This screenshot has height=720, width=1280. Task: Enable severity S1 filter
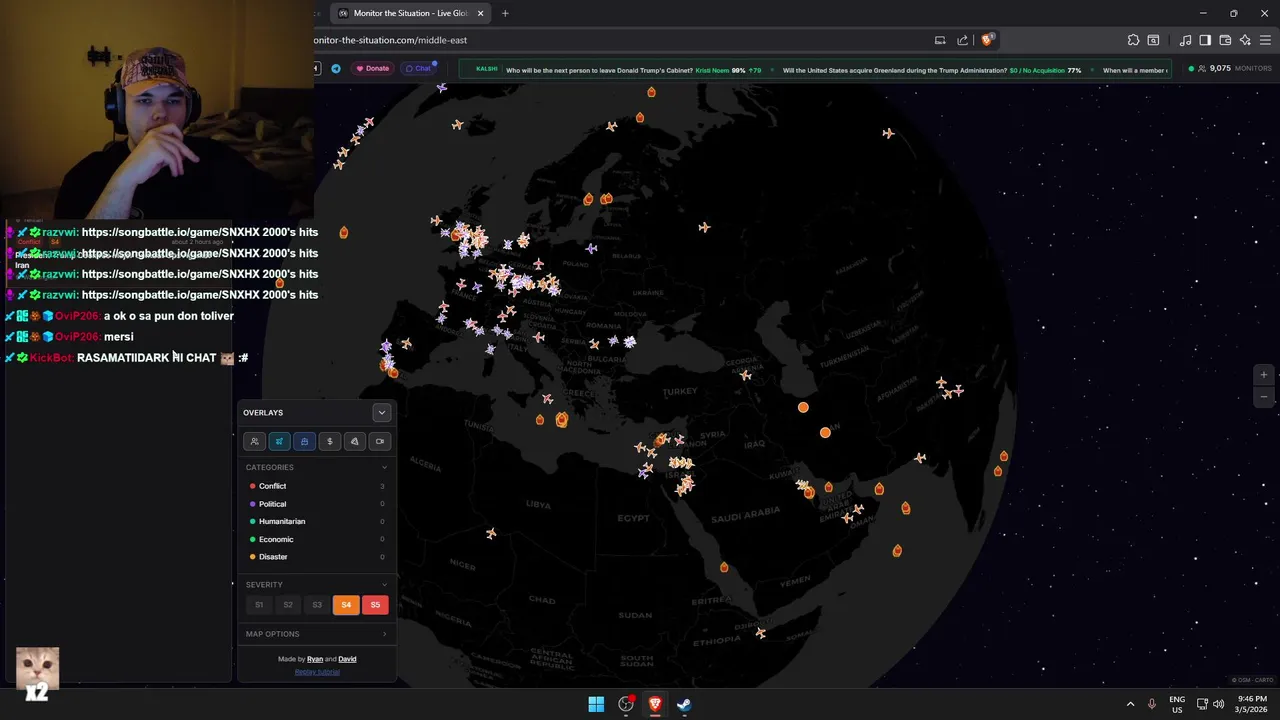tap(259, 604)
